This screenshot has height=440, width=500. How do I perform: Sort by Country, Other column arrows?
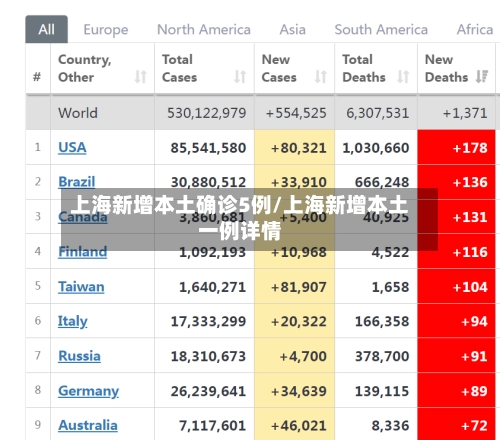pyautogui.click(x=141, y=77)
